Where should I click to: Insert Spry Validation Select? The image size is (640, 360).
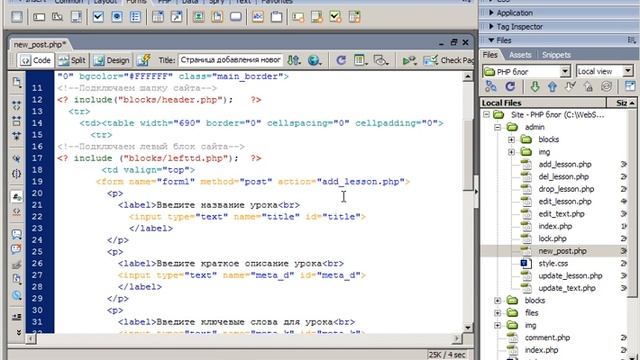coord(354,17)
